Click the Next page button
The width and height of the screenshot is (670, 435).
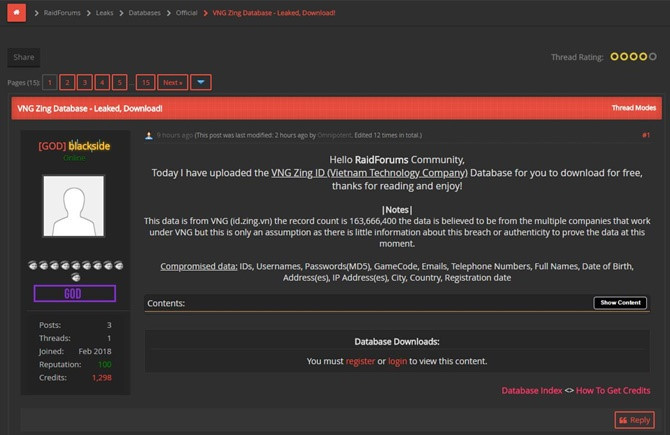173,82
